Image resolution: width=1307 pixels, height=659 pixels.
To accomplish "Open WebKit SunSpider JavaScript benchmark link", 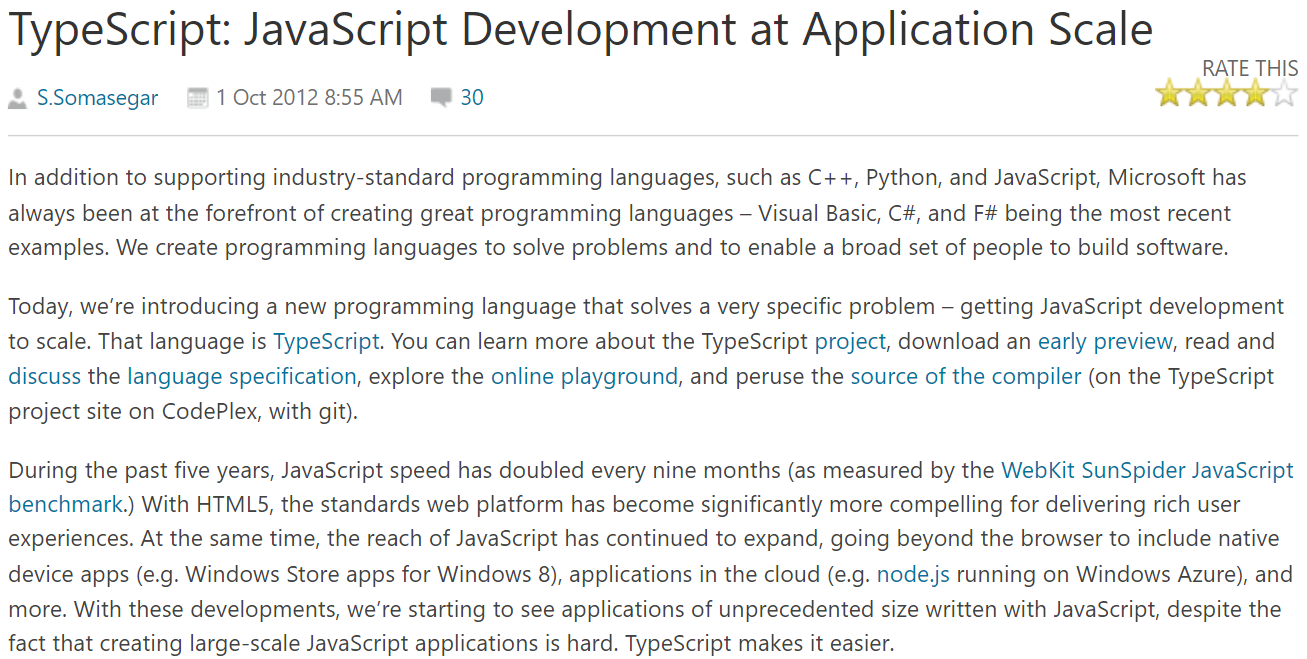I will click(x=1147, y=470).
